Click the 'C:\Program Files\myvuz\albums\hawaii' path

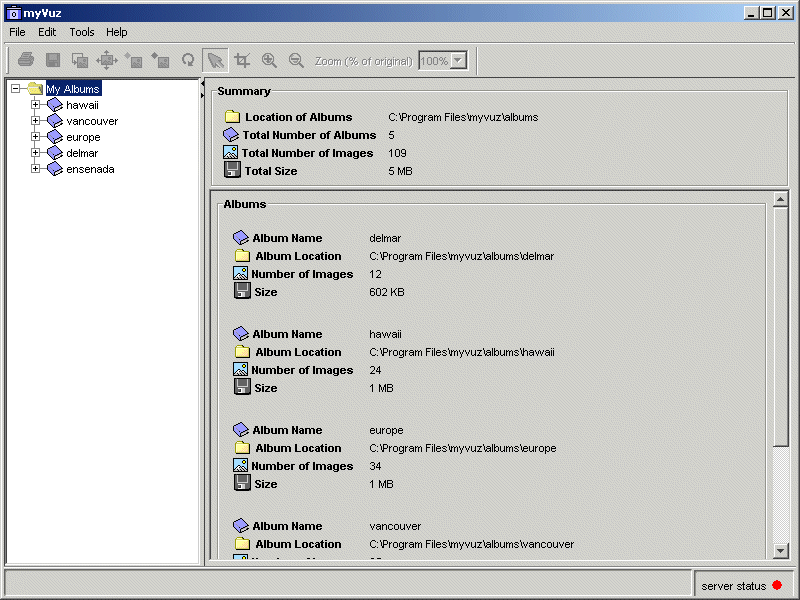click(462, 352)
